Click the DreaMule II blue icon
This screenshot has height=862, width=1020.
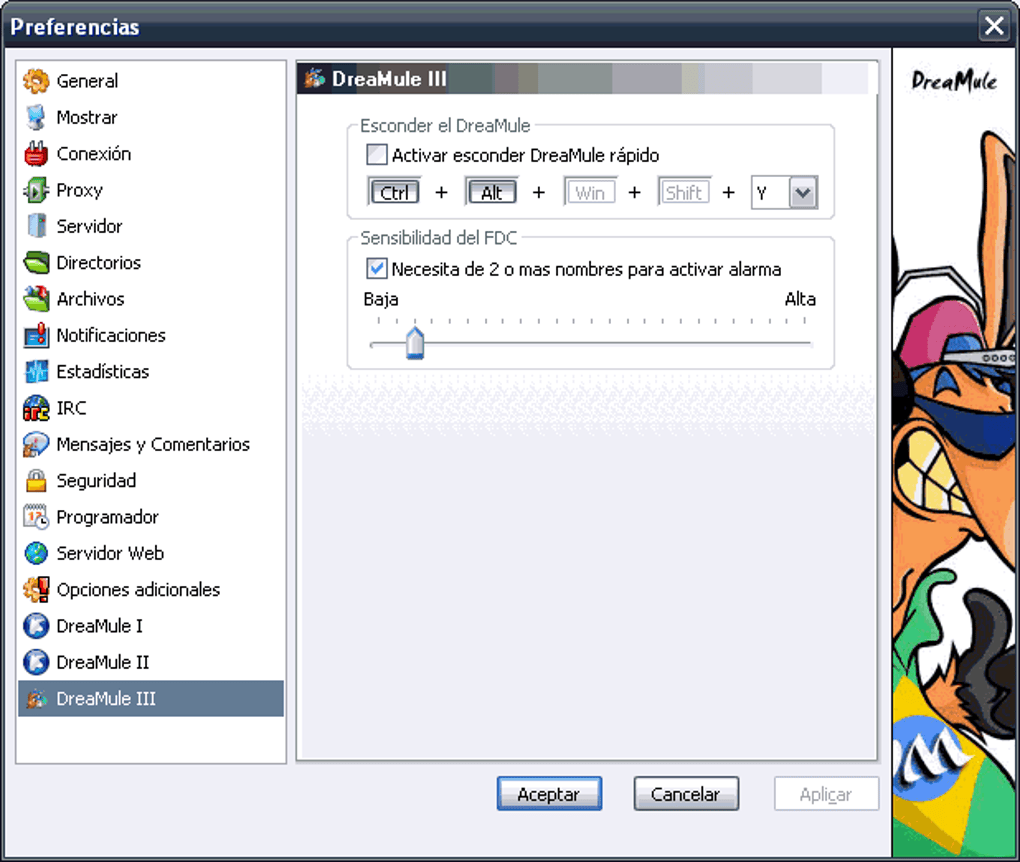[36, 662]
